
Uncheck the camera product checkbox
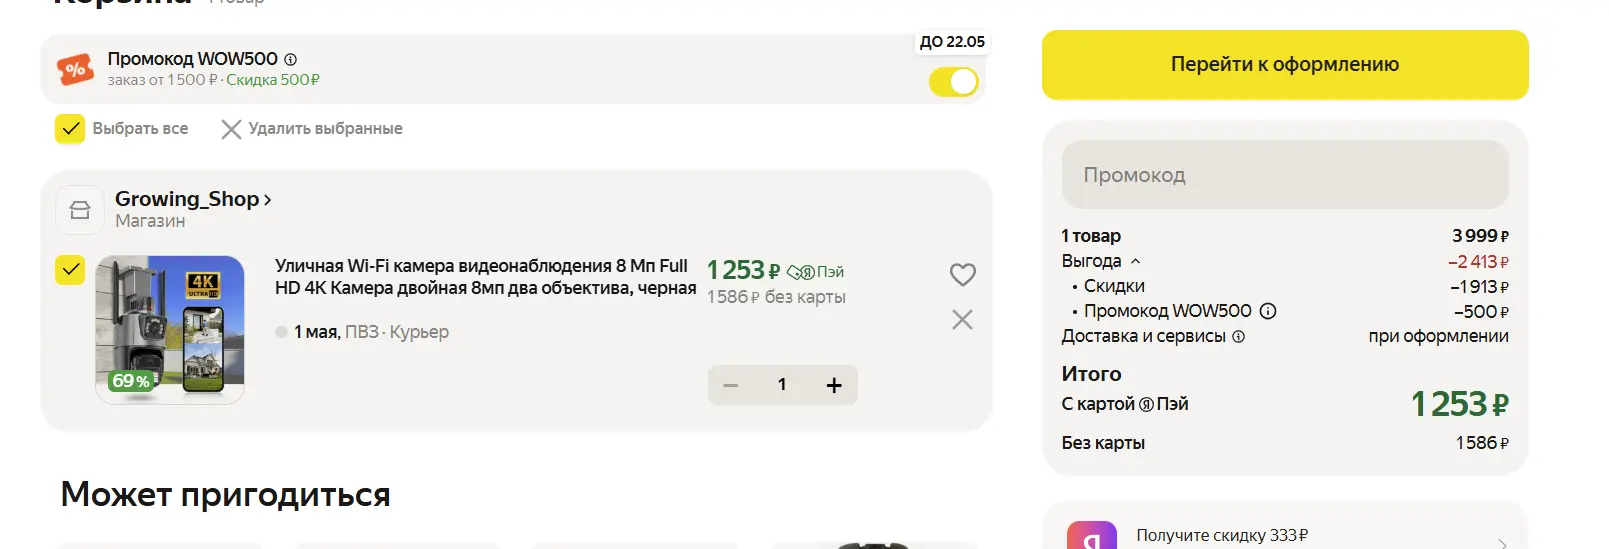[x=70, y=270]
